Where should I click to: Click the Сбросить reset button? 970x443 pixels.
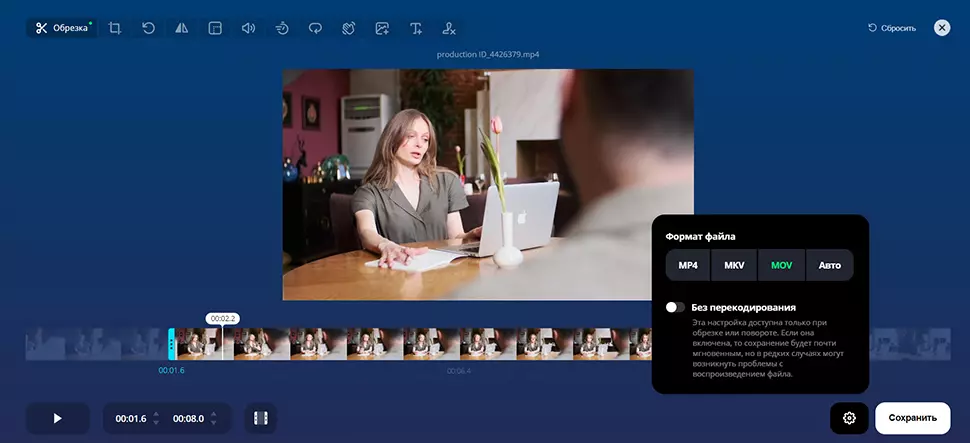(892, 28)
